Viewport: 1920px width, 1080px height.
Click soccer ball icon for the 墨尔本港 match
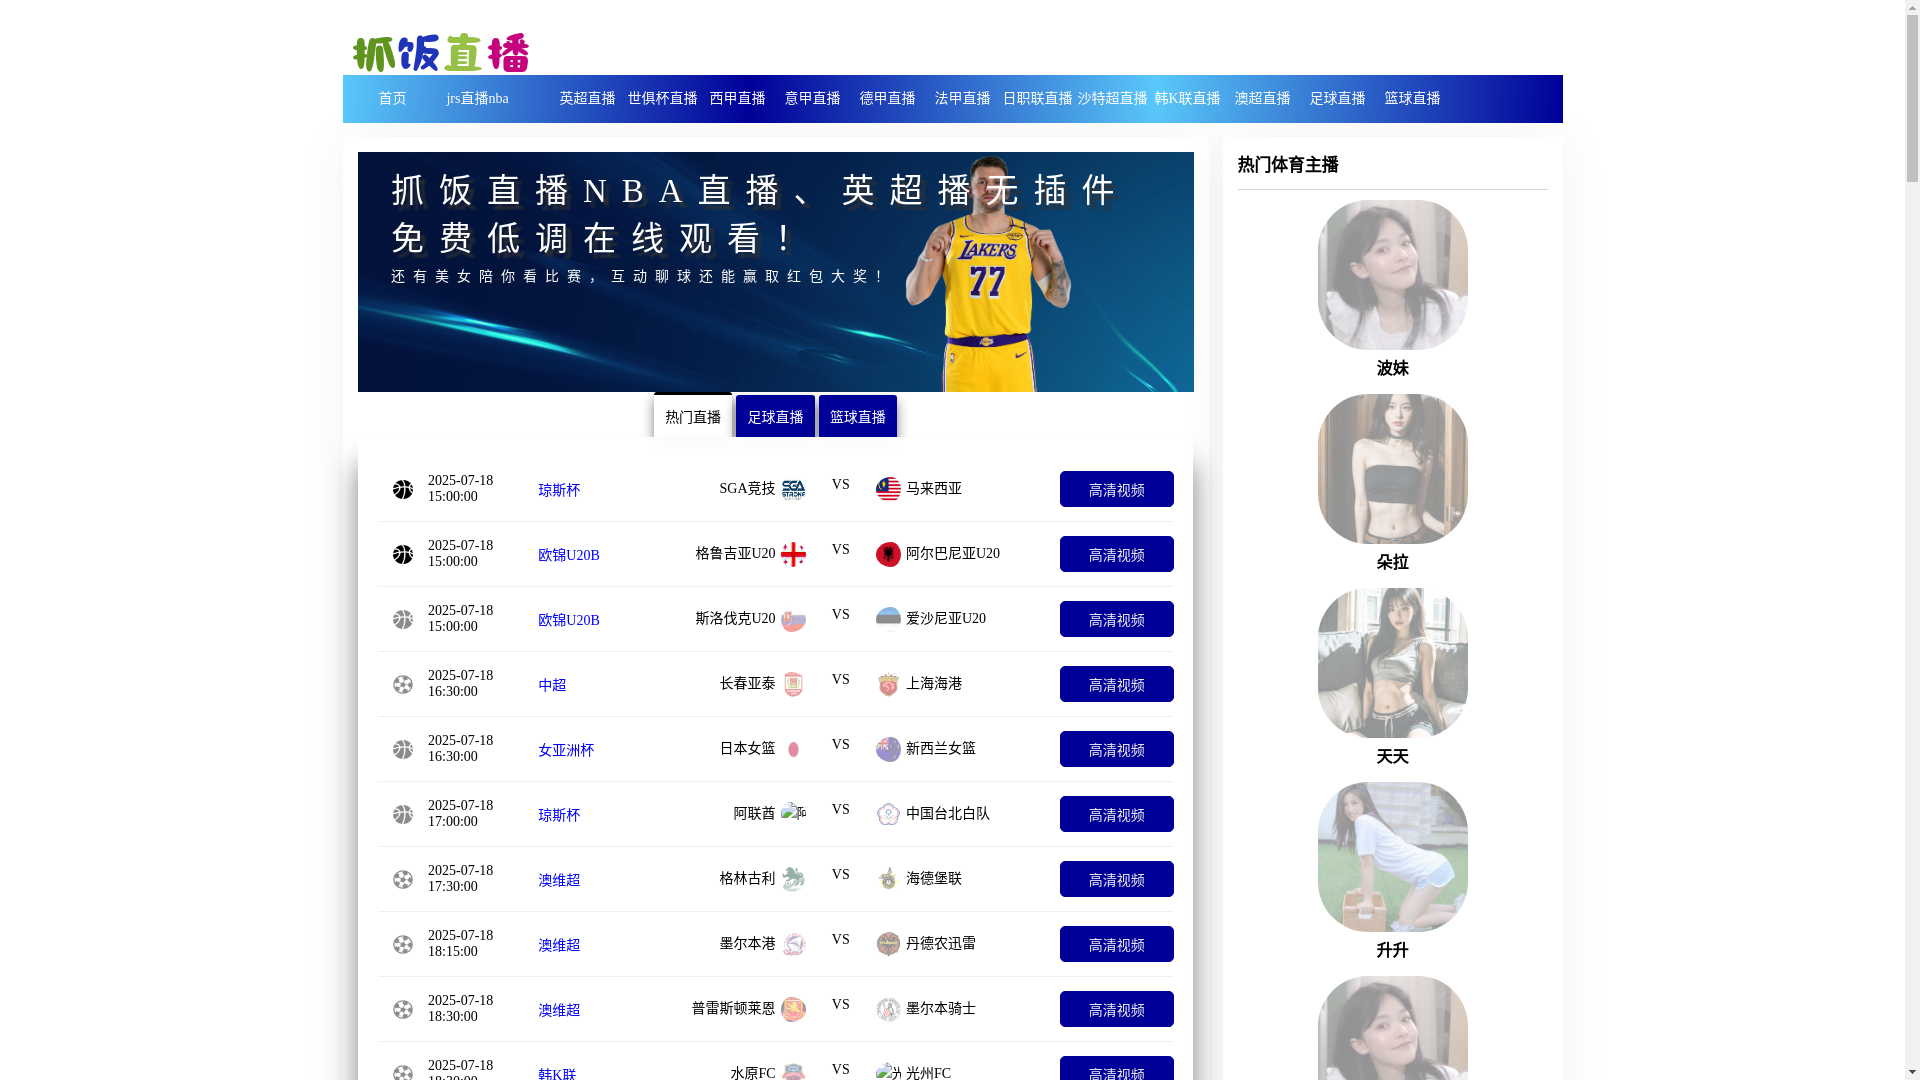click(x=403, y=944)
